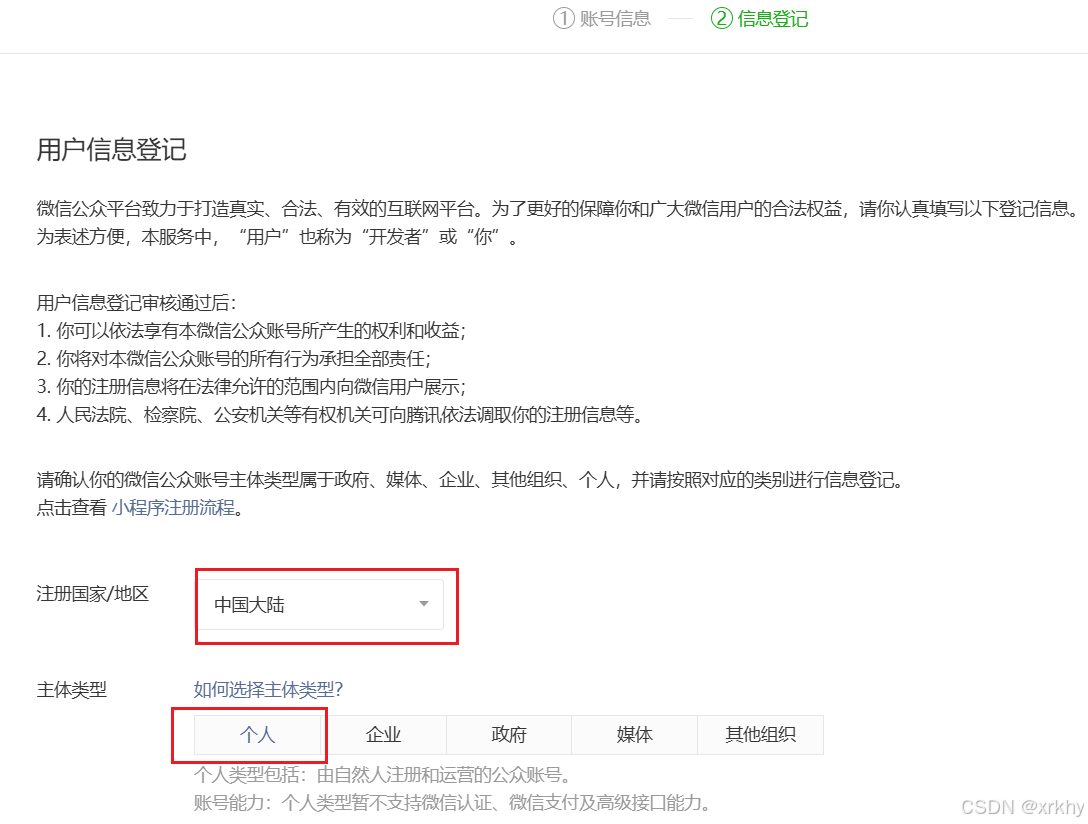
Task: Click the dropdown arrow next to 中国大陆
Action: click(423, 604)
